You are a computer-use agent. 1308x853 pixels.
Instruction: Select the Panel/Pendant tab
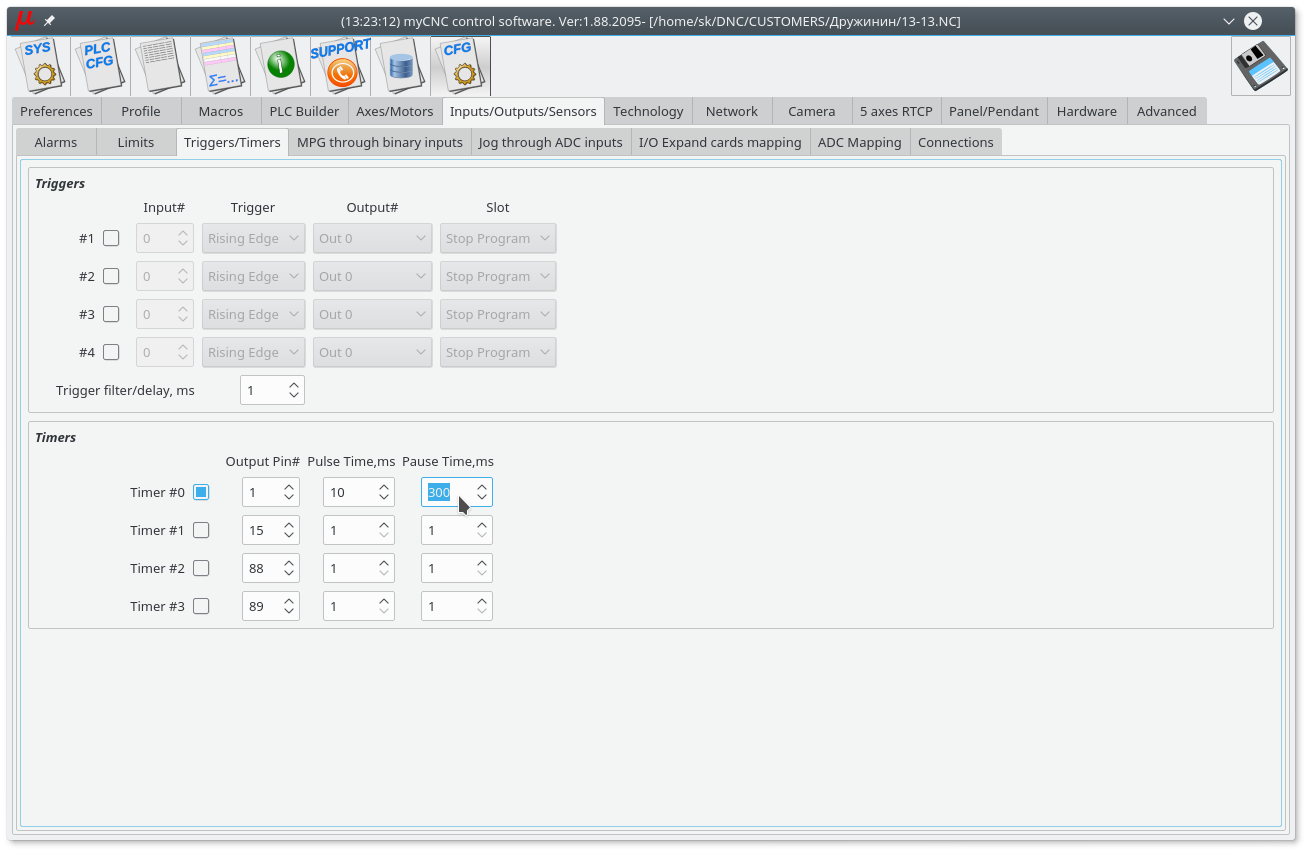pos(994,111)
